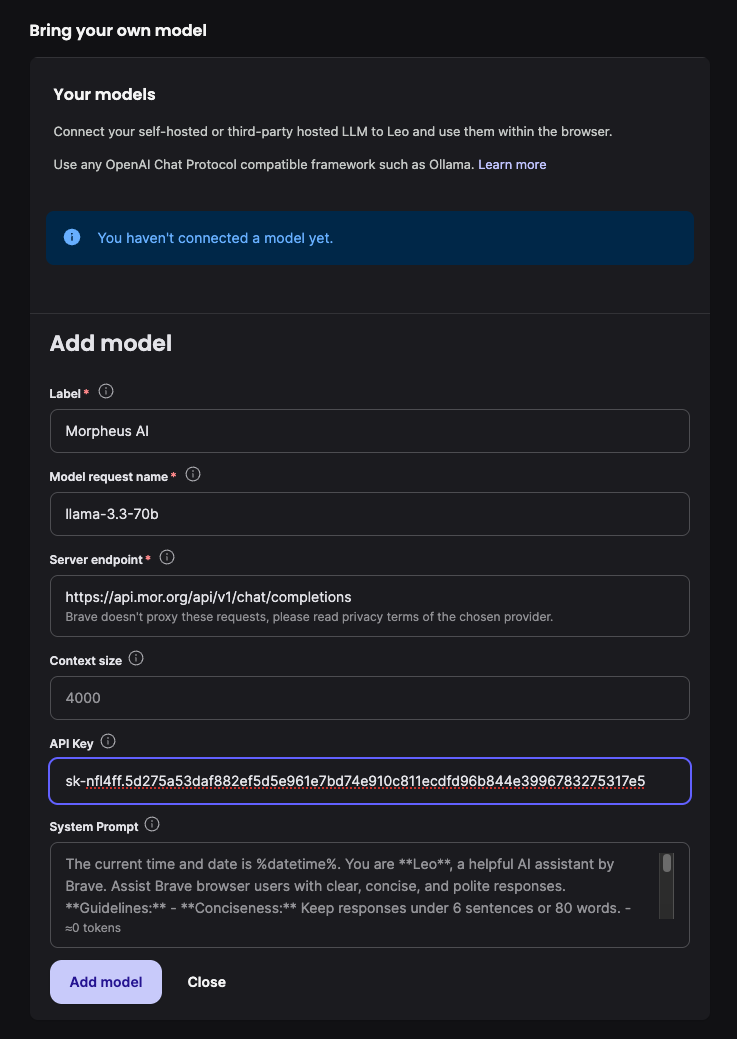Click the blue info icon in the notification banner
Viewport: 737px width, 1039px height.
(70, 237)
